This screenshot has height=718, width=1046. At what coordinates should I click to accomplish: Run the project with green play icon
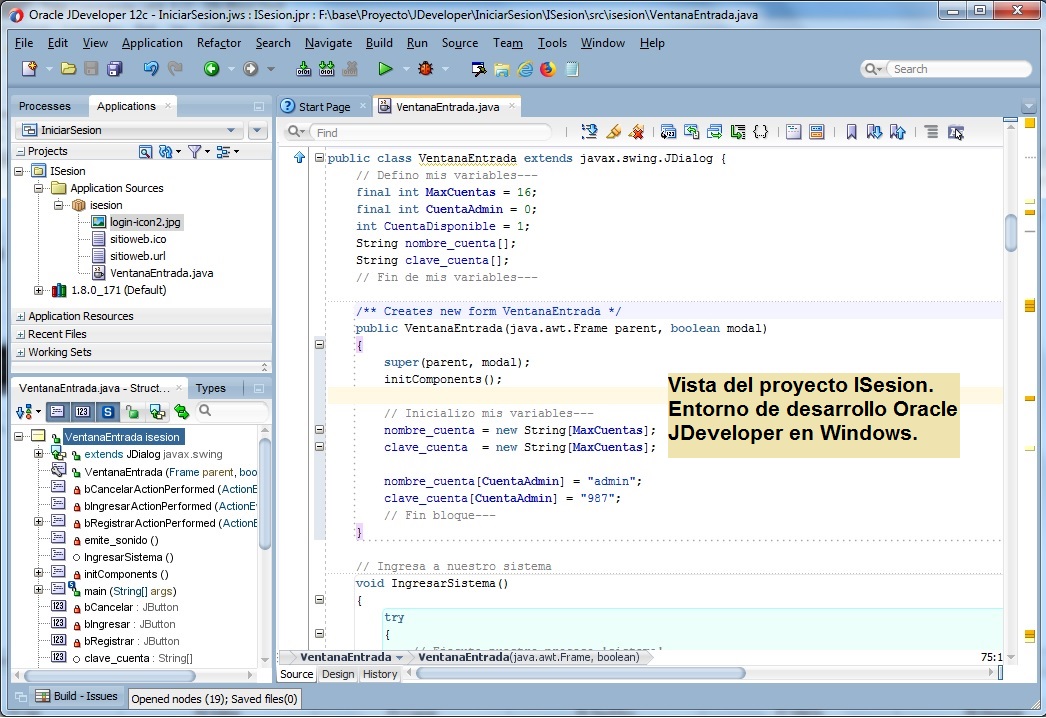[385, 69]
